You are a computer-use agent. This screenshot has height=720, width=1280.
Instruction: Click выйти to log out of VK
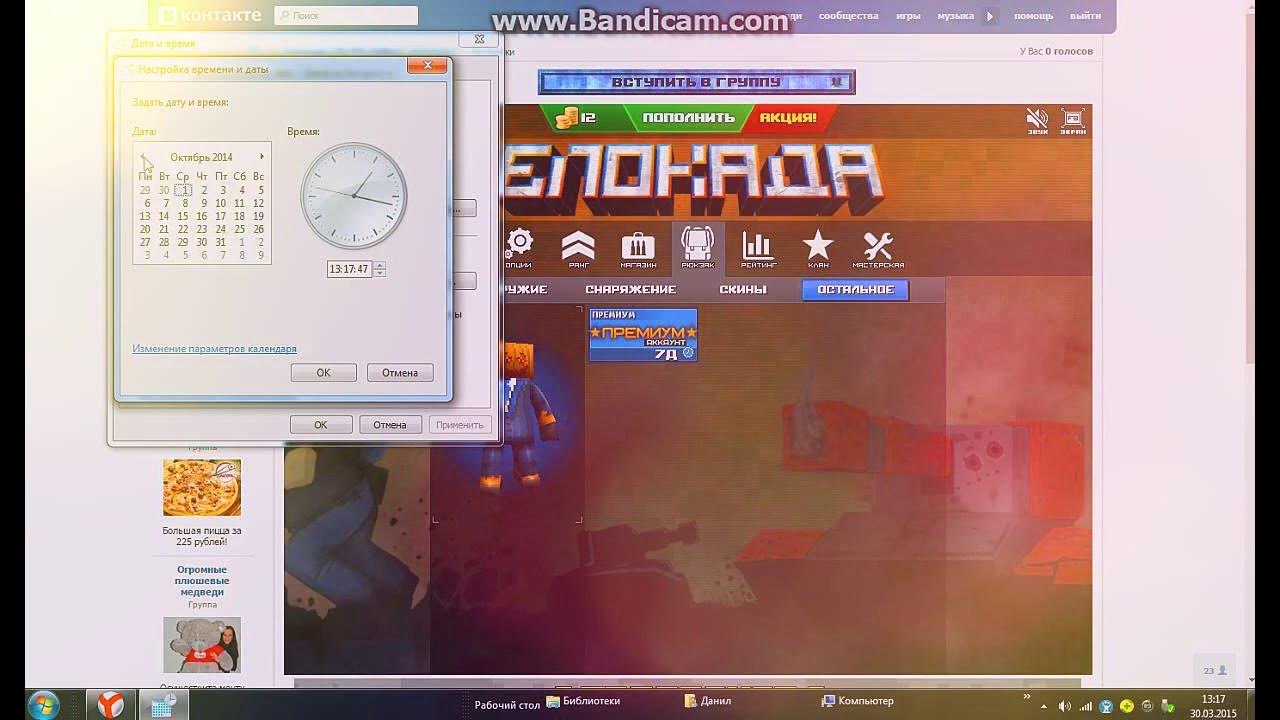[1085, 16]
